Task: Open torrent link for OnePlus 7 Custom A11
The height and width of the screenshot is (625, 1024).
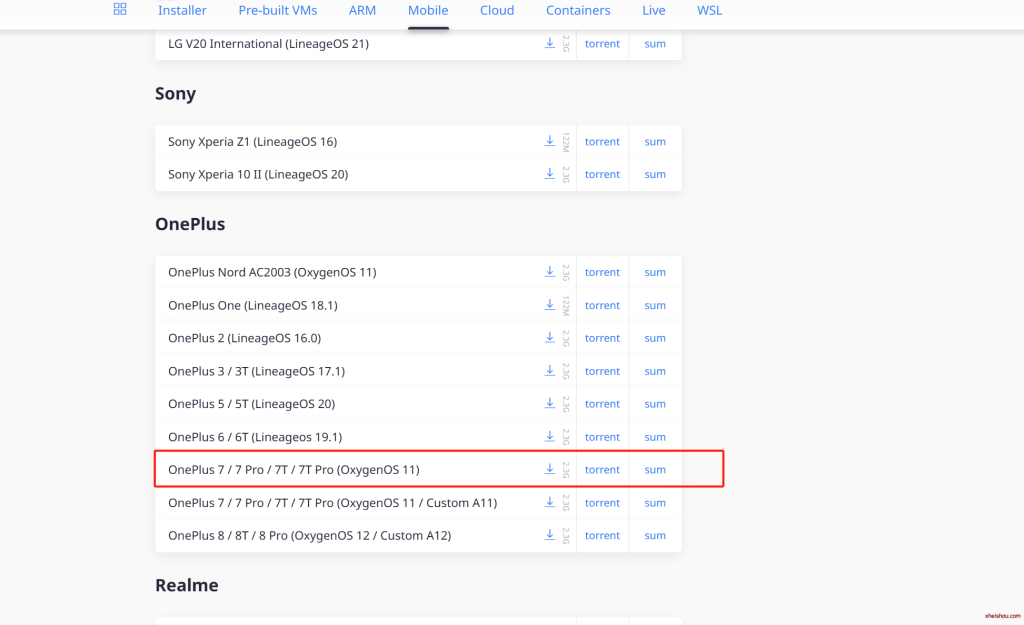Action: 602,503
